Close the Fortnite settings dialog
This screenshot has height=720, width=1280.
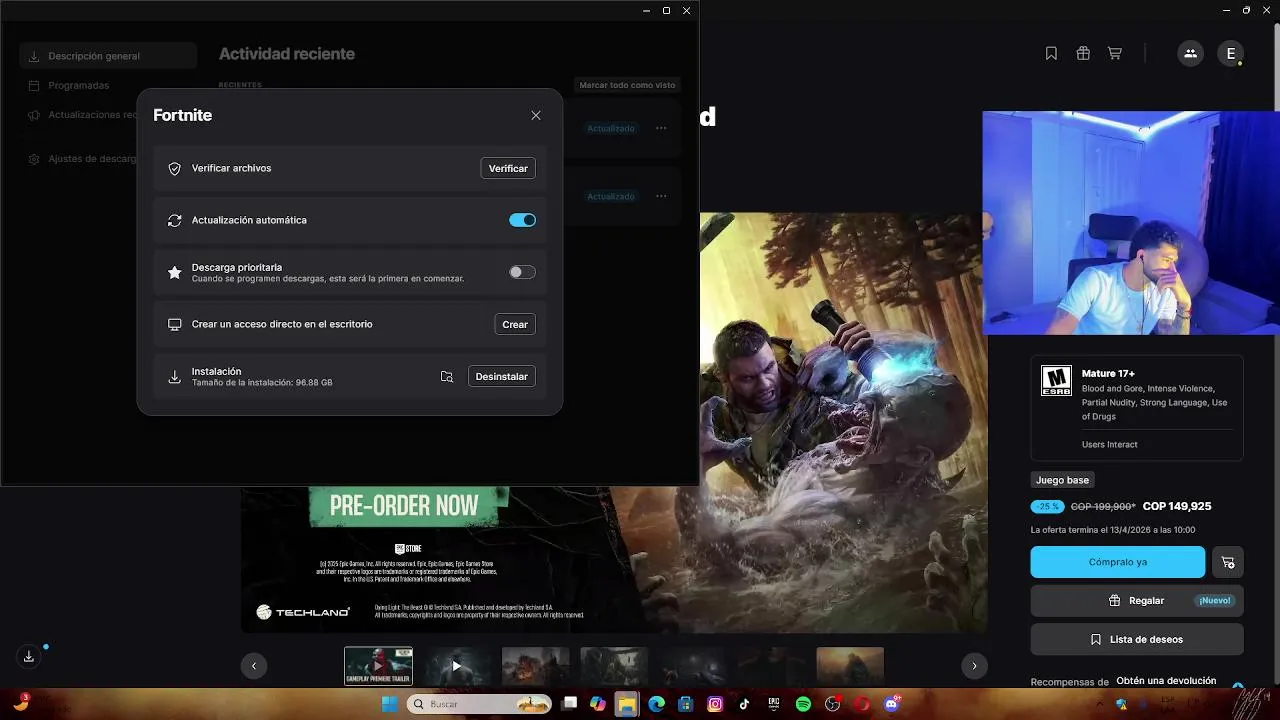point(536,116)
